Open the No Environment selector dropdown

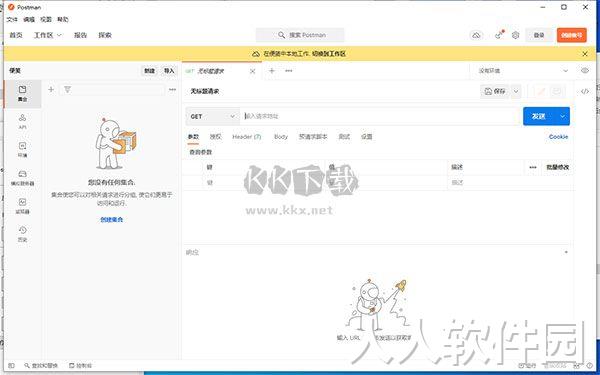(523, 71)
